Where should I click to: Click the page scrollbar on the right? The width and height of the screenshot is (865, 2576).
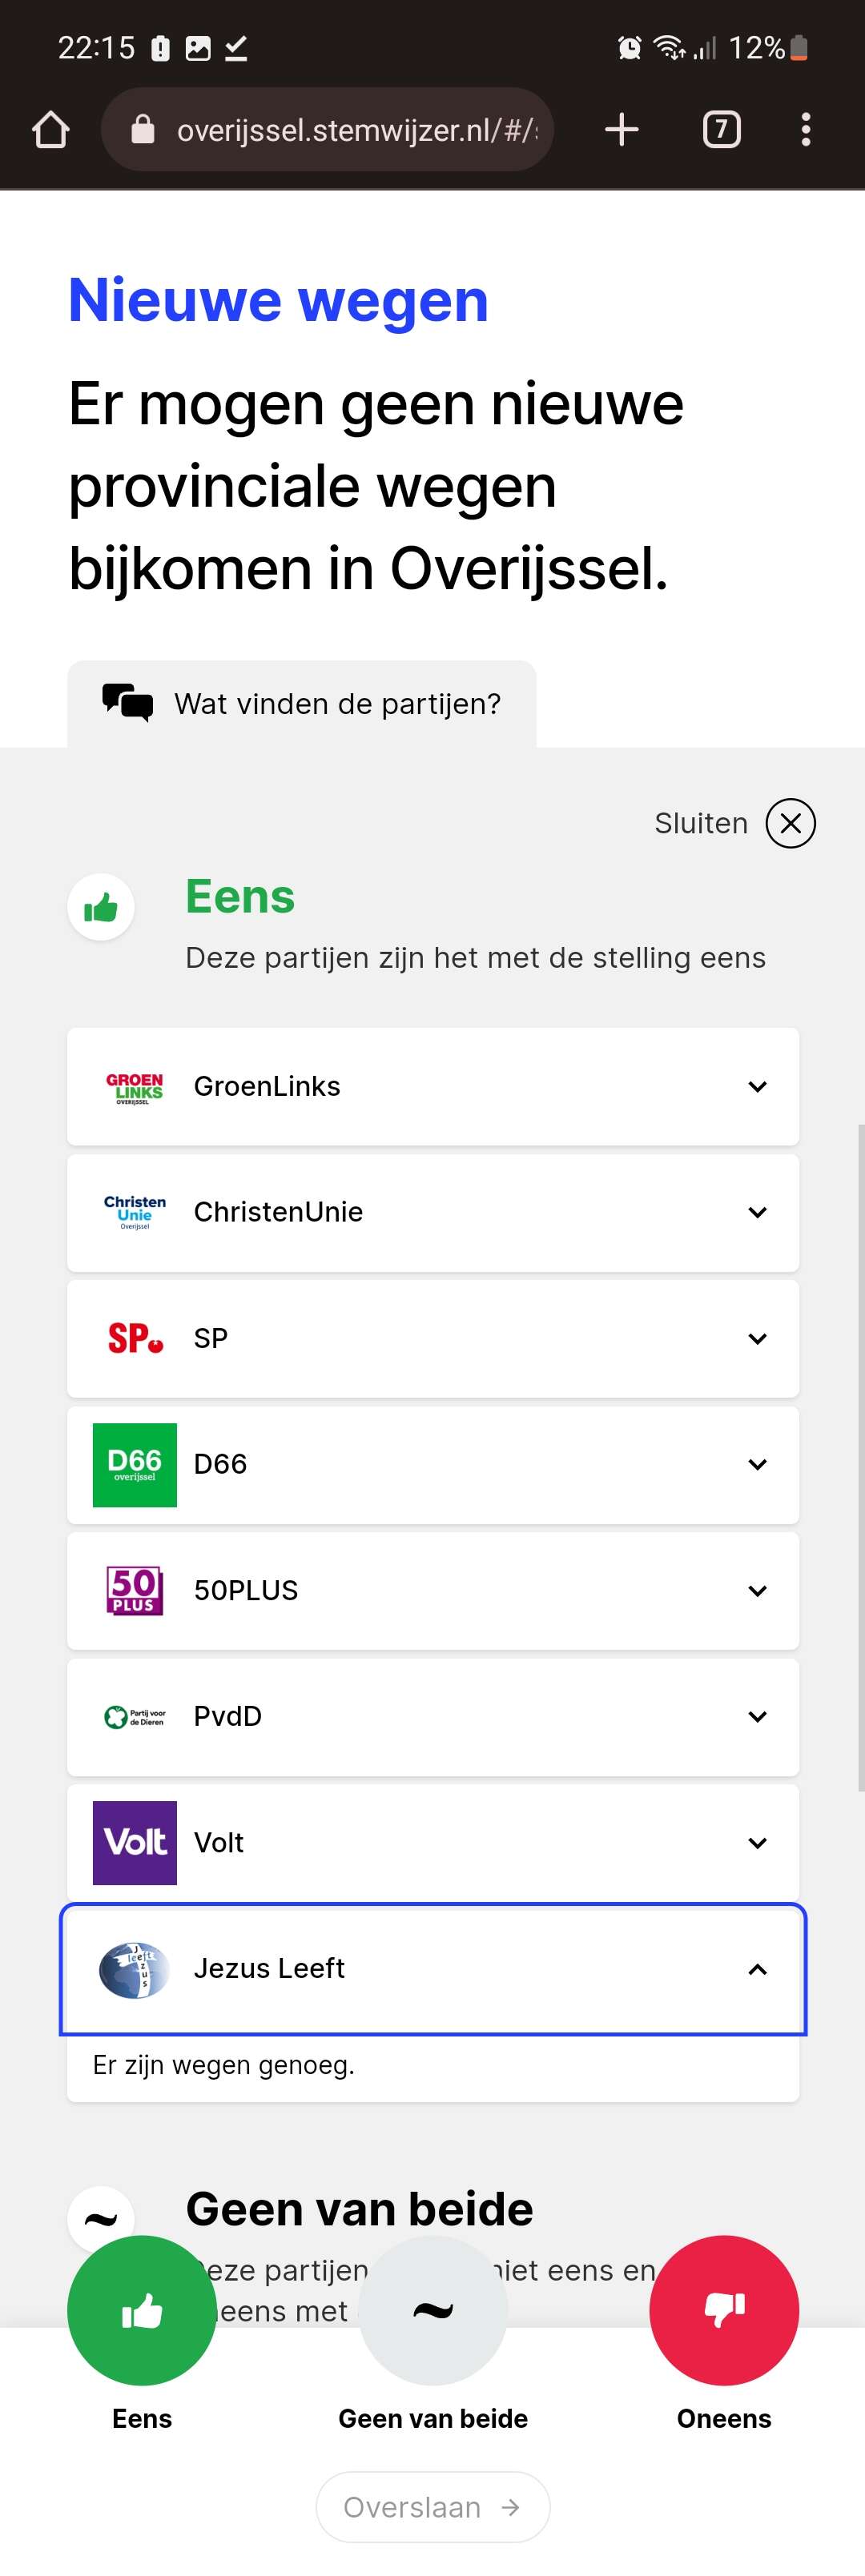[861, 1457]
